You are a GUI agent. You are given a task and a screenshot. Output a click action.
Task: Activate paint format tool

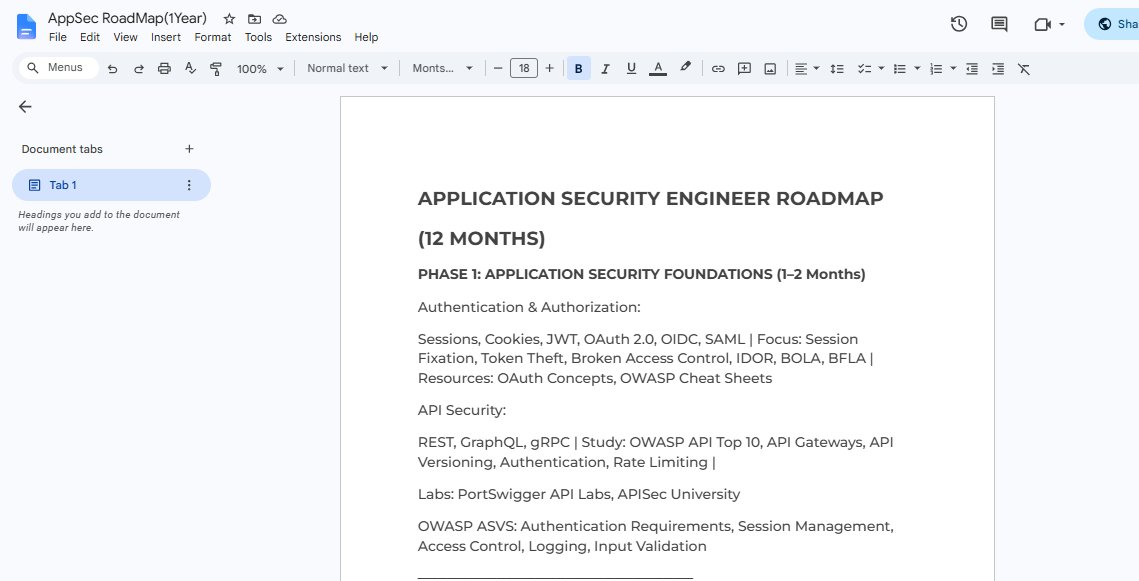tap(216, 68)
